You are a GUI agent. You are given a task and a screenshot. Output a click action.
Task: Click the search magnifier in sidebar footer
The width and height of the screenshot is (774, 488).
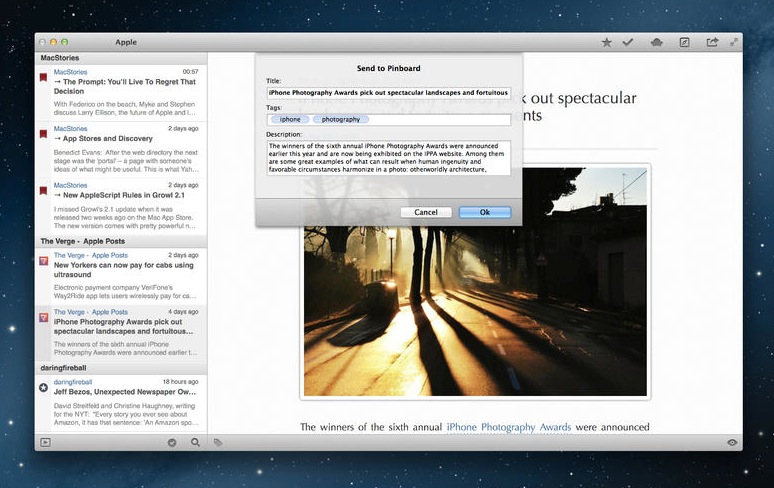[x=195, y=442]
